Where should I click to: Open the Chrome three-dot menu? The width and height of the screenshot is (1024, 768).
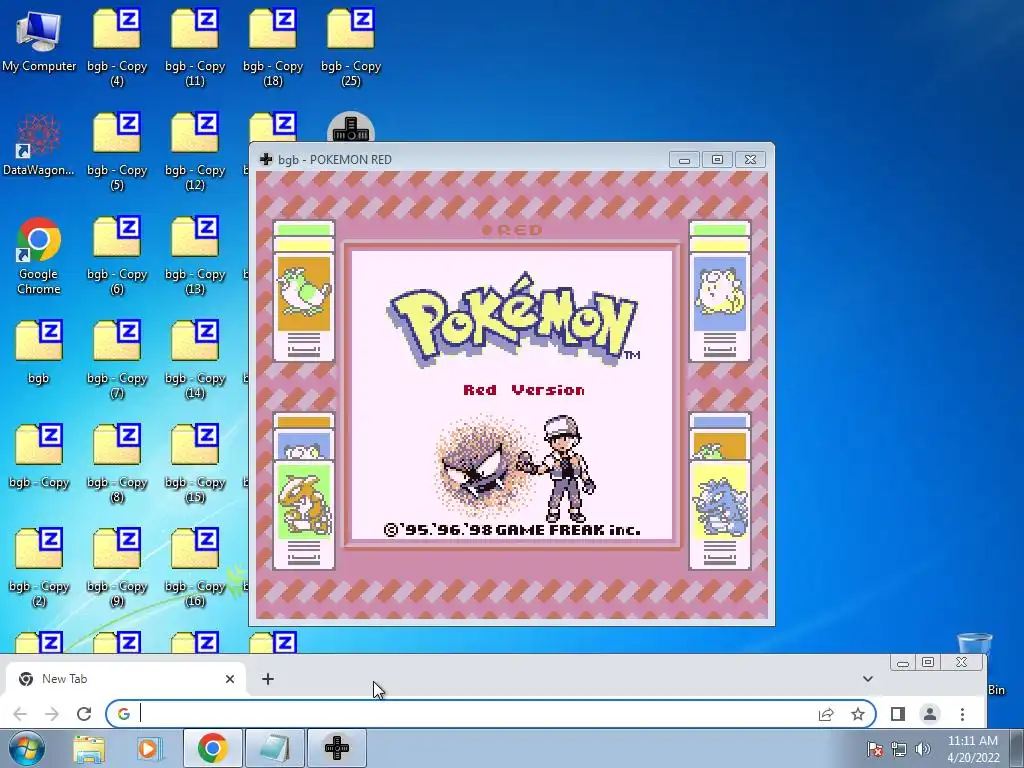click(962, 714)
